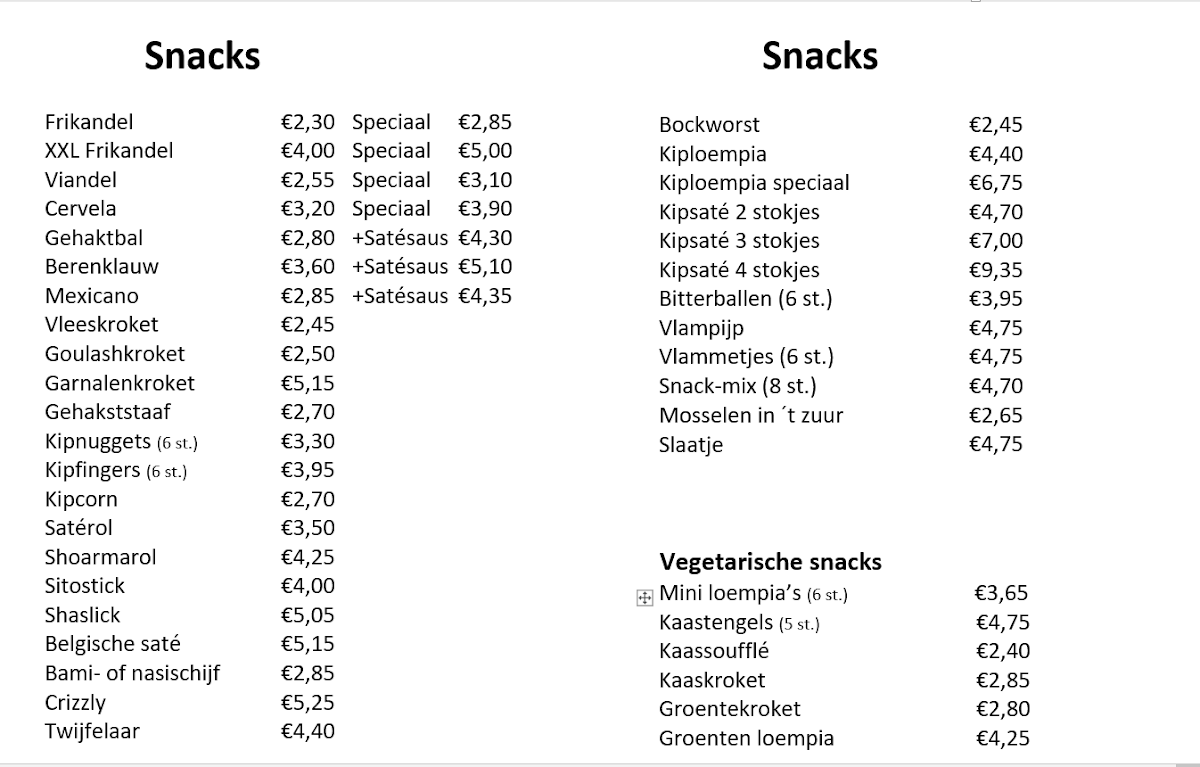Image resolution: width=1200 pixels, height=767 pixels.
Task: Click the Frikandel menu item text
Action: point(89,122)
